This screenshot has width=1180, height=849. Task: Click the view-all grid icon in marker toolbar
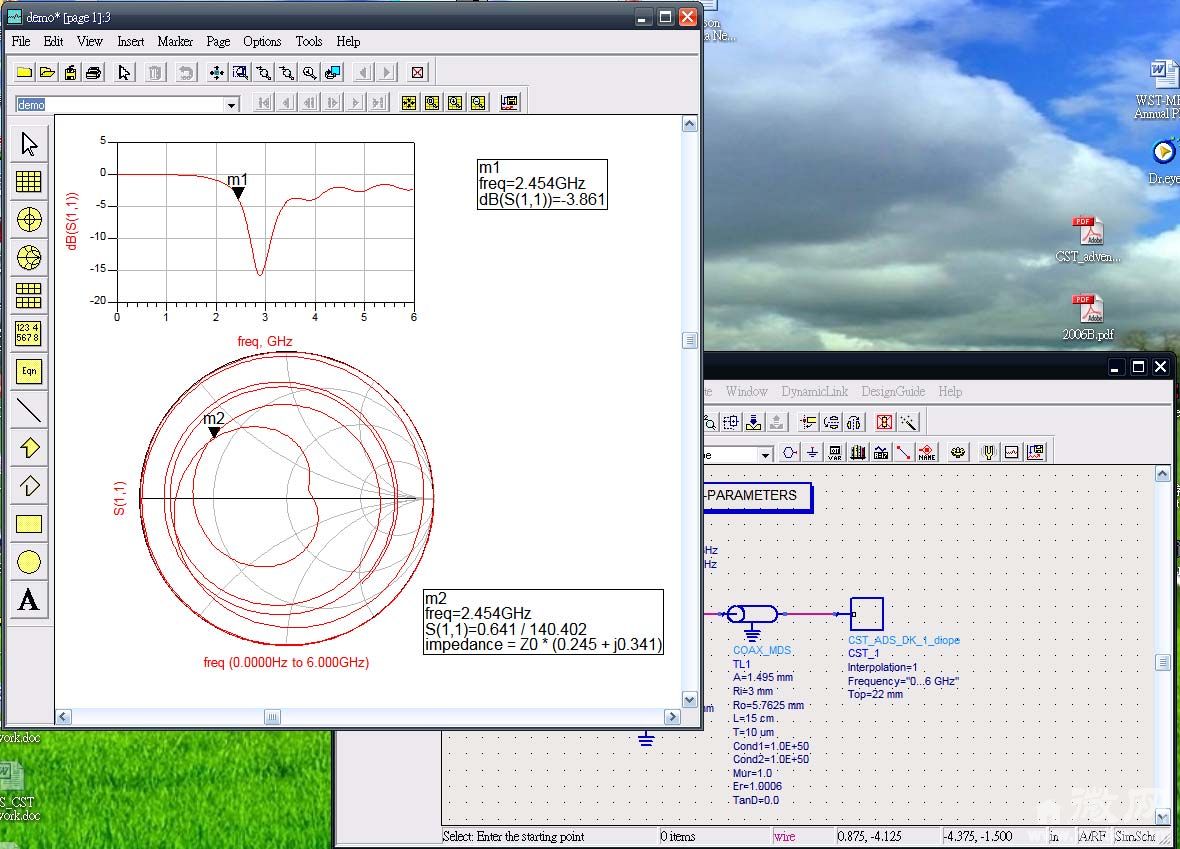pyautogui.click(x=409, y=102)
